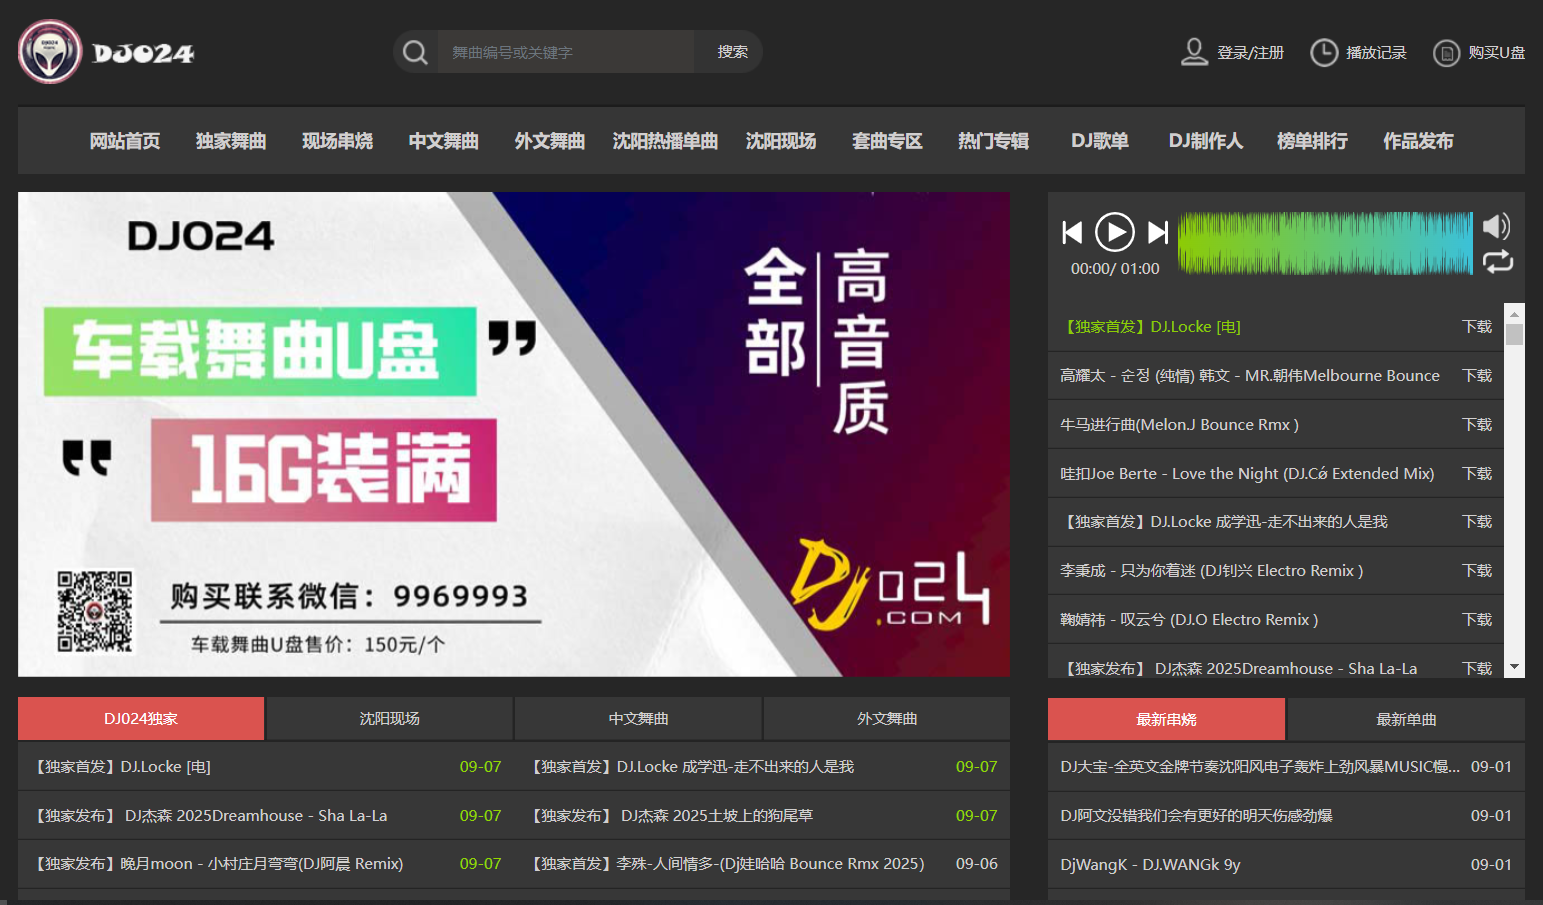Open list entry DJ阿文没错我们会有更好的明天

pos(1196,816)
